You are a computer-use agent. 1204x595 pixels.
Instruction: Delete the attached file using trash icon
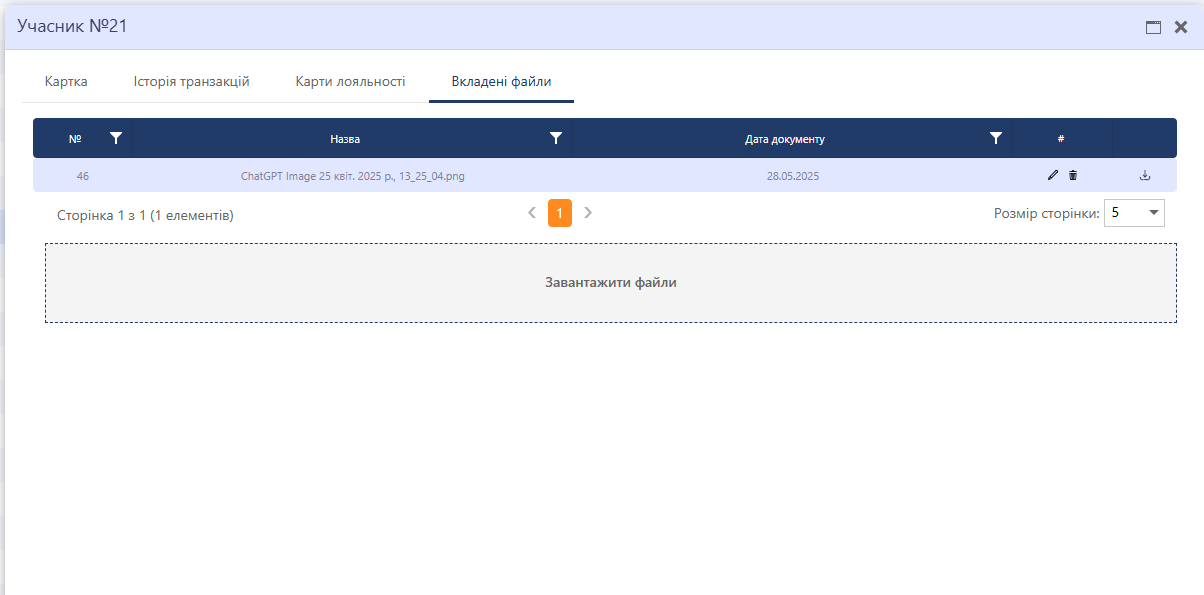[1073, 176]
